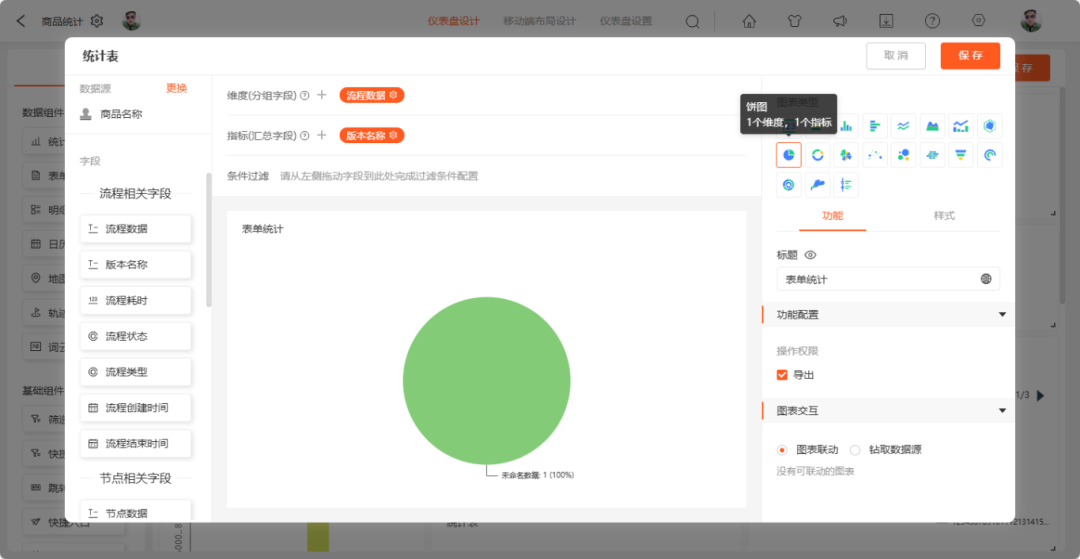Select 版本名称 field in list
The height and width of the screenshot is (559, 1080).
136,264
